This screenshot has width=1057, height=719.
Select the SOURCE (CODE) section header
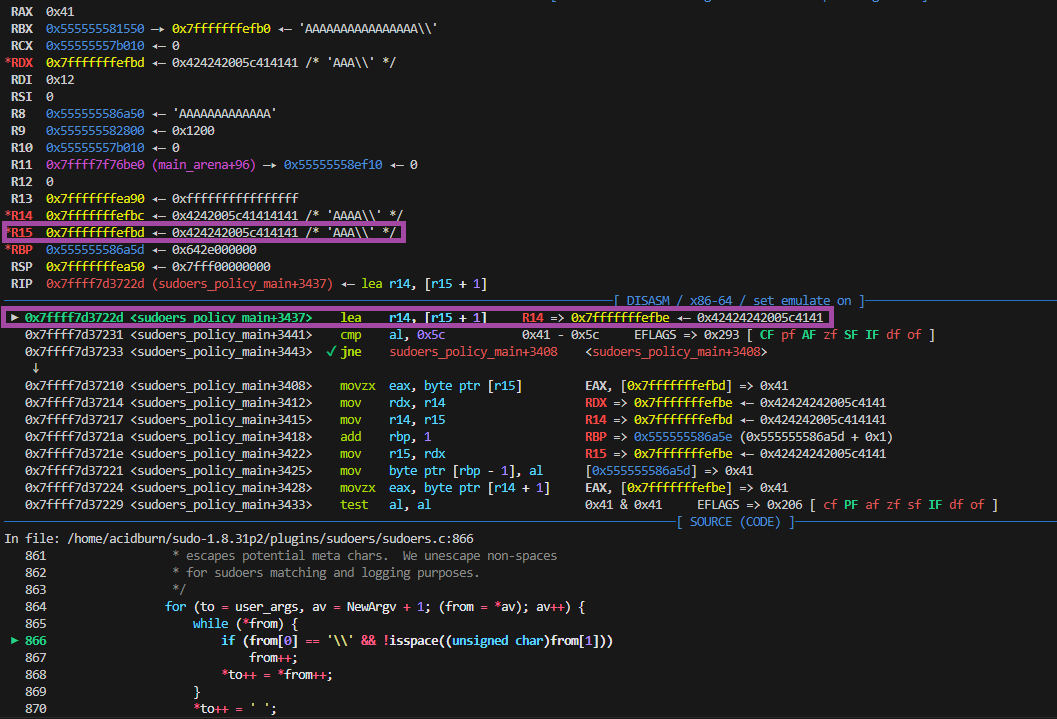[735, 521]
